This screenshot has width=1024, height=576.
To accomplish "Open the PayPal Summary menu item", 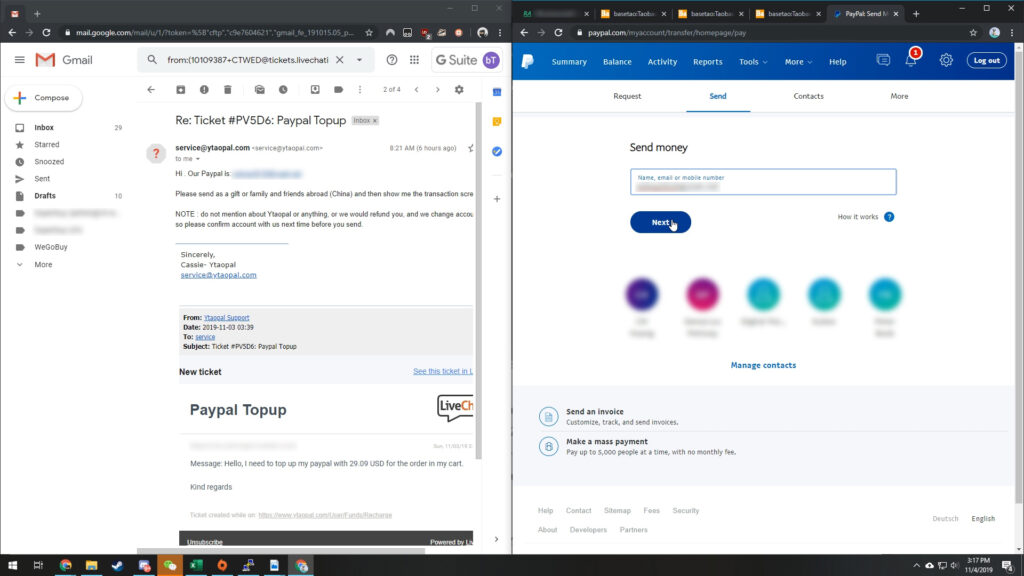I will (569, 62).
